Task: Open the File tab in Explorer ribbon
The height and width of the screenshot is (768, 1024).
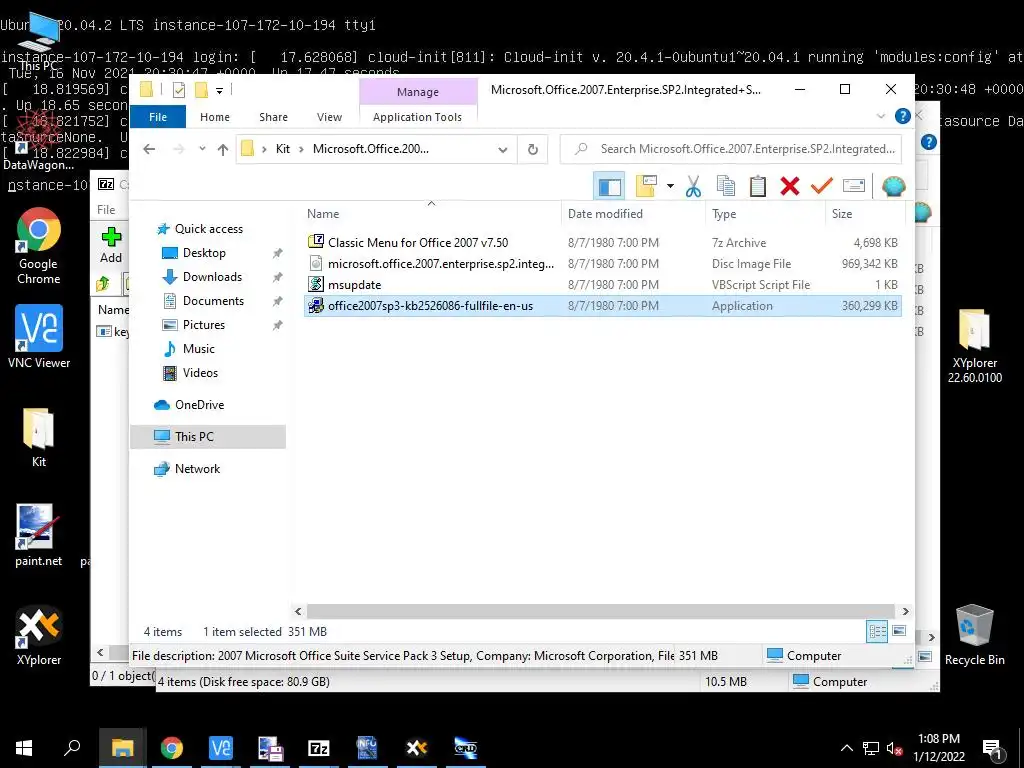Action: point(158,117)
